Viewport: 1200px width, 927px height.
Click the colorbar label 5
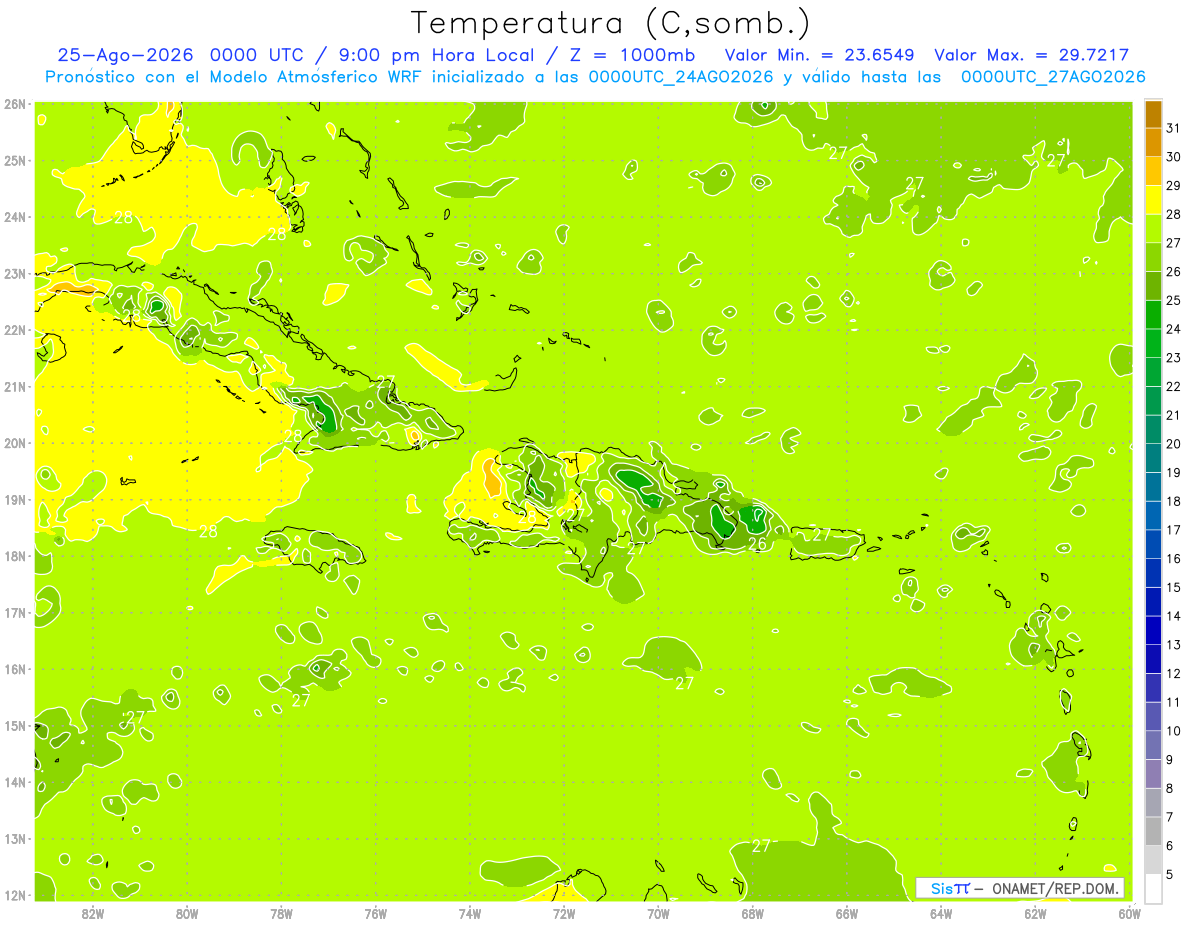[x=1170, y=874]
